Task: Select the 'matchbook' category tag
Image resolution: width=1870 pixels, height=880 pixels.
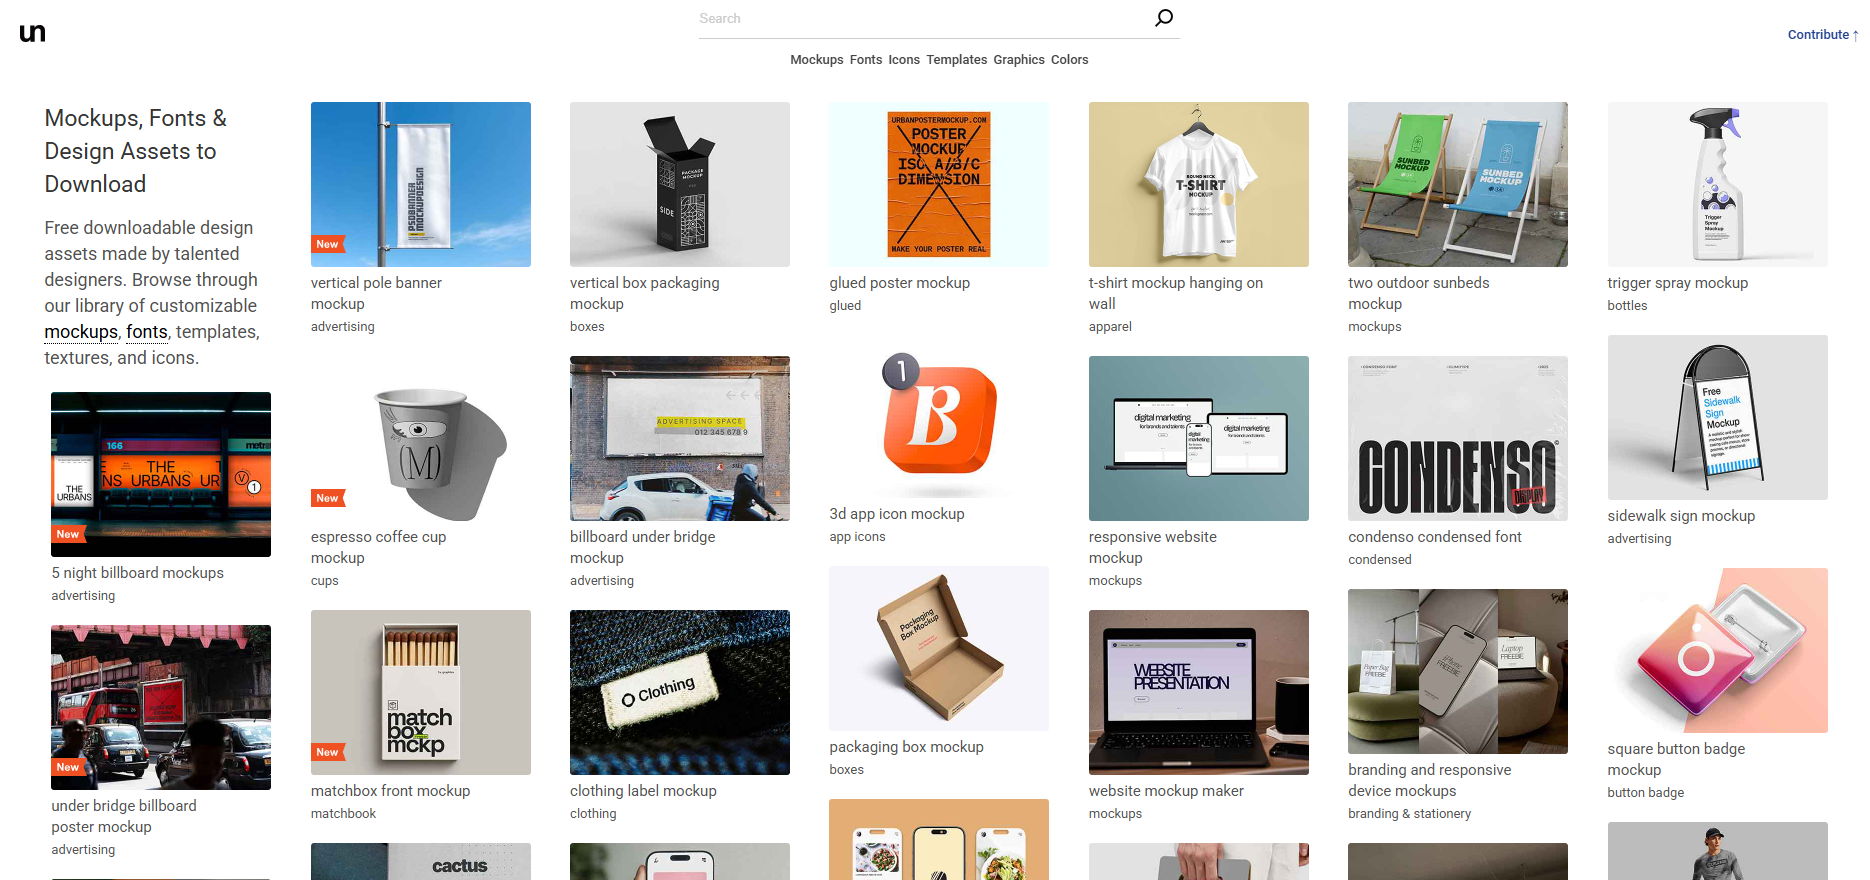Action: point(344,814)
